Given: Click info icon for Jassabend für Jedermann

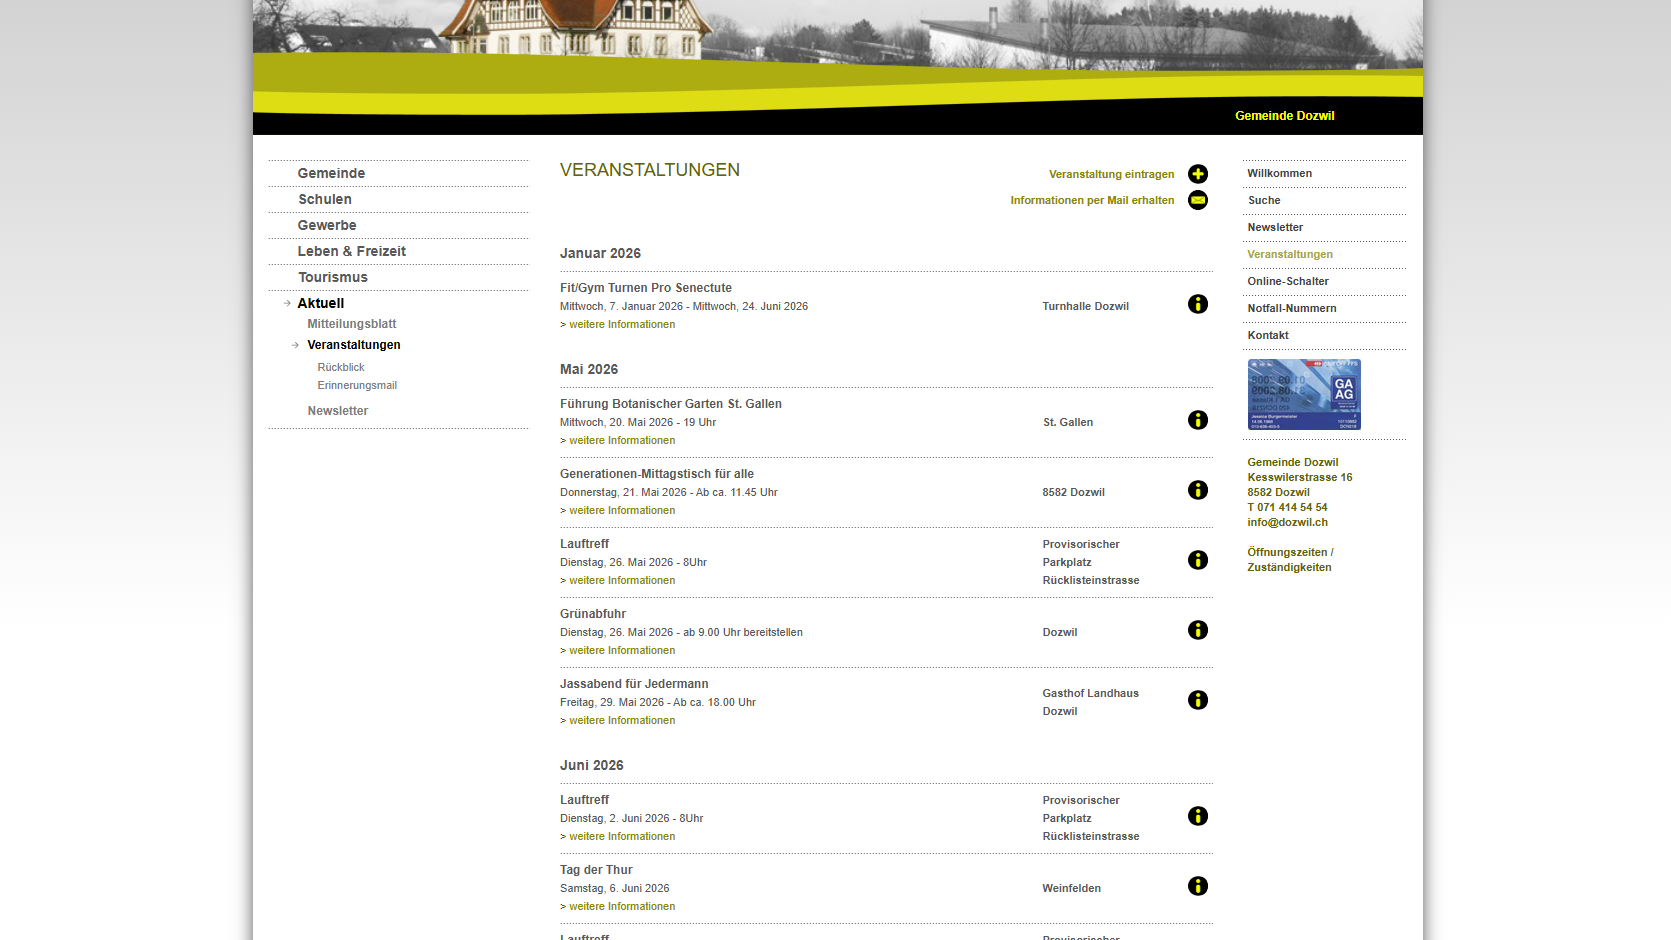Looking at the screenshot, I should click(1197, 700).
